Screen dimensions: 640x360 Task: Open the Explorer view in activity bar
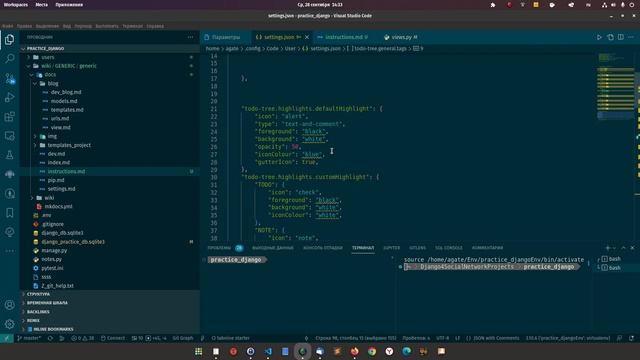click(9, 40)
